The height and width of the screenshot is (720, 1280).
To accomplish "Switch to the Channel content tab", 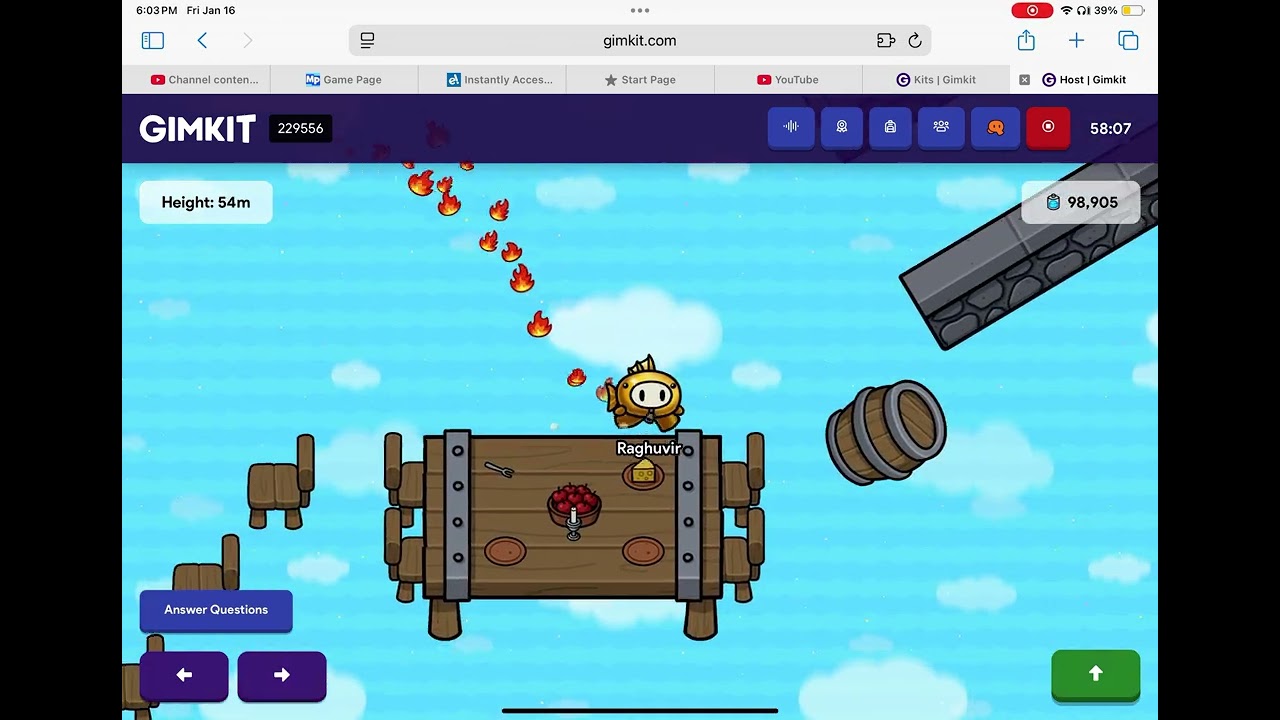I will [x=204, y=80].
